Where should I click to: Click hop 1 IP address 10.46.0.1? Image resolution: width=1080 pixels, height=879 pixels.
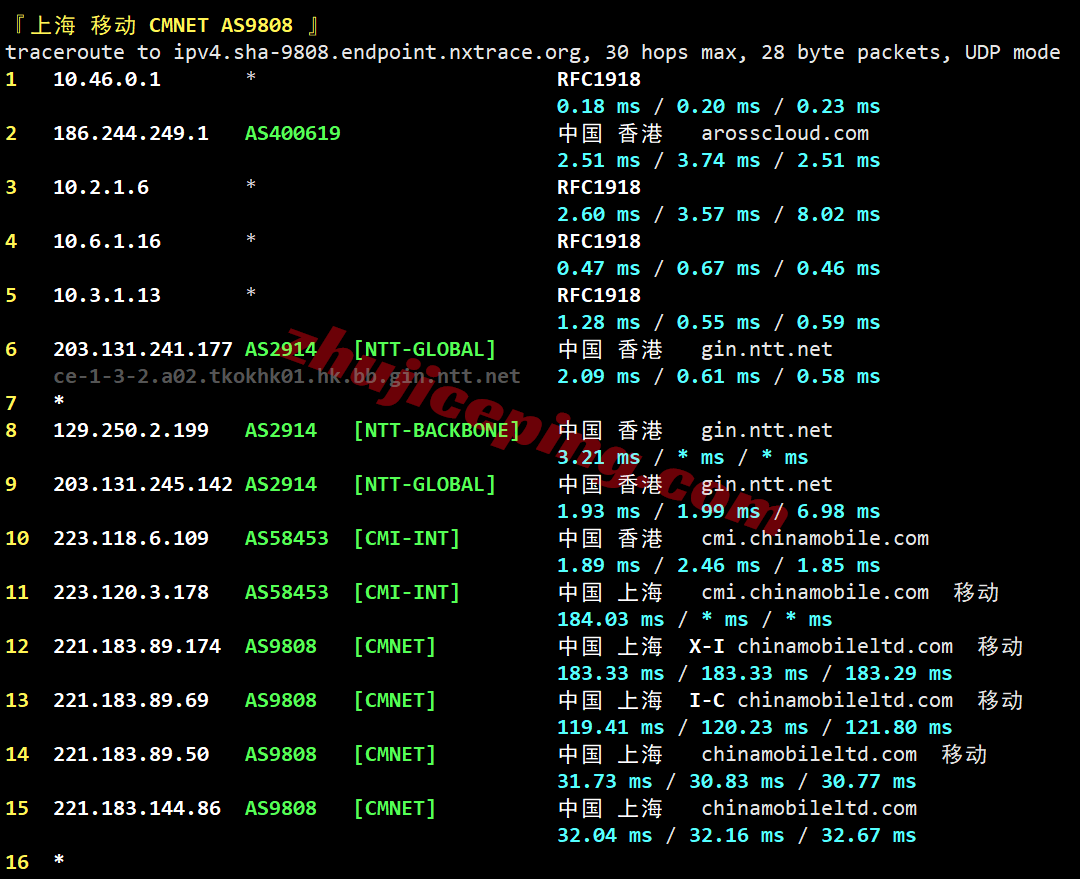pyautogui.click(x=107, y=79)
